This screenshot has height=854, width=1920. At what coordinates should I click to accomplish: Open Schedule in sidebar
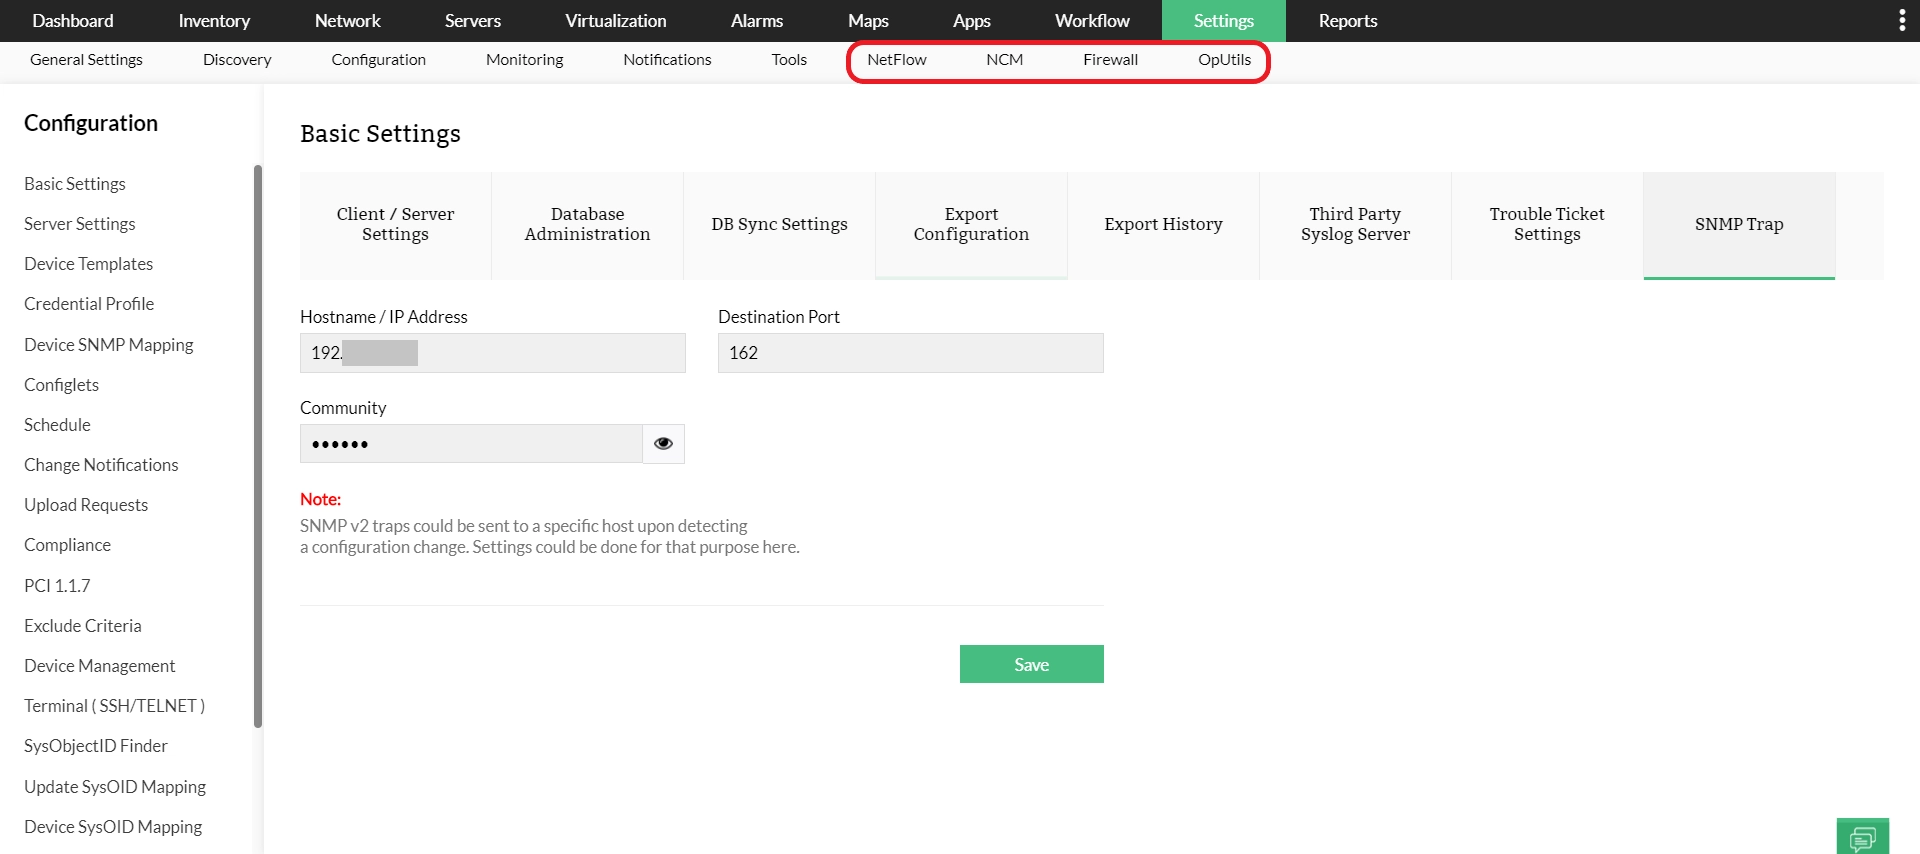tap(57, 425)
